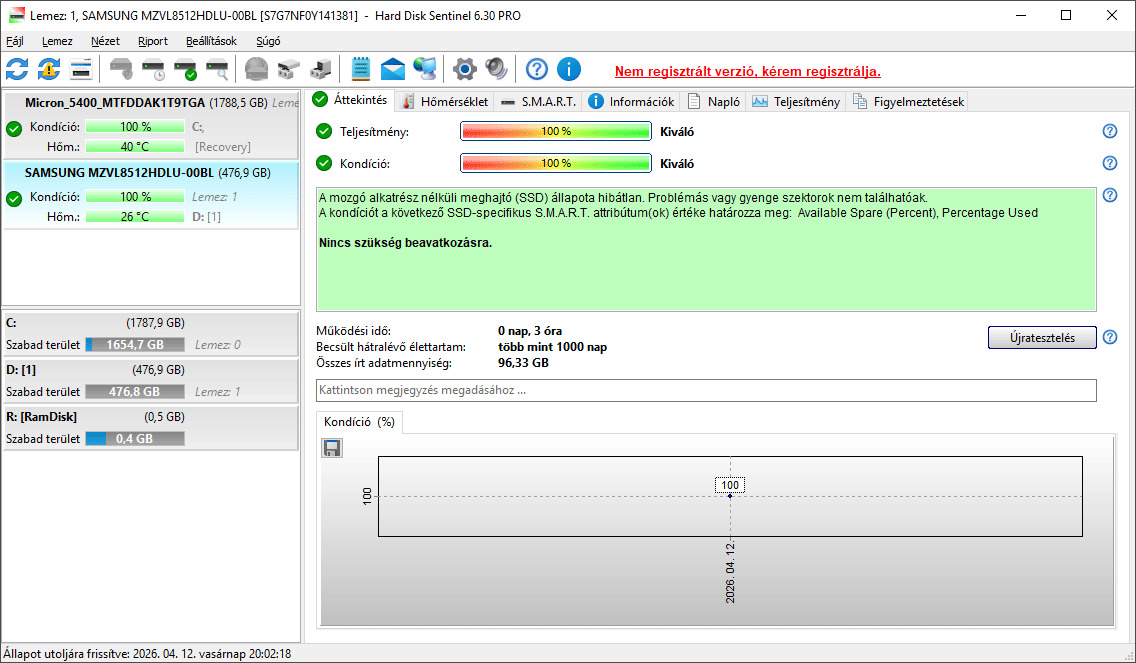Click green check icon of Micron disk

point(14,130)
